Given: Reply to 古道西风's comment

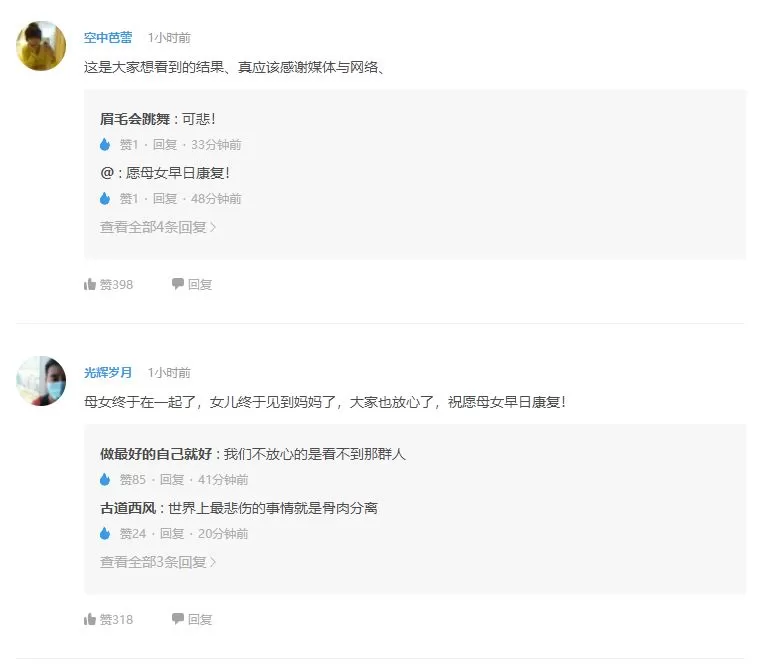Looking at the screenshot, I should 172,533.
